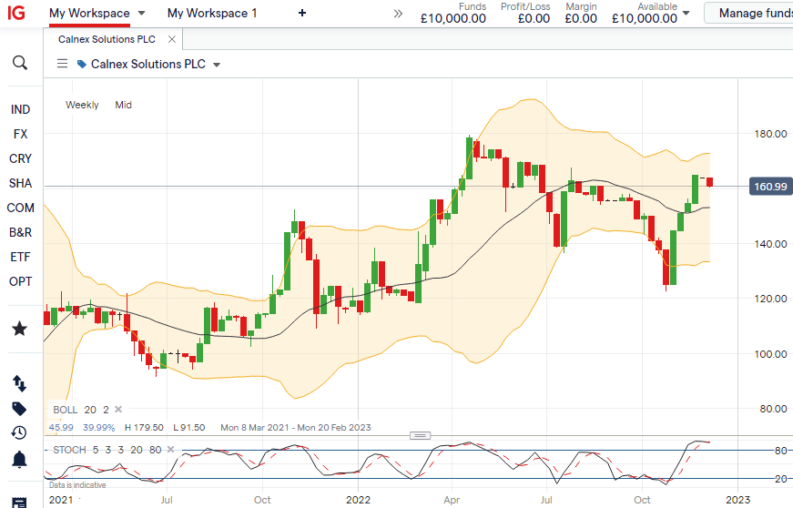Click the IG logo
The width and height of the screenshot is (793, 508).
16,13
